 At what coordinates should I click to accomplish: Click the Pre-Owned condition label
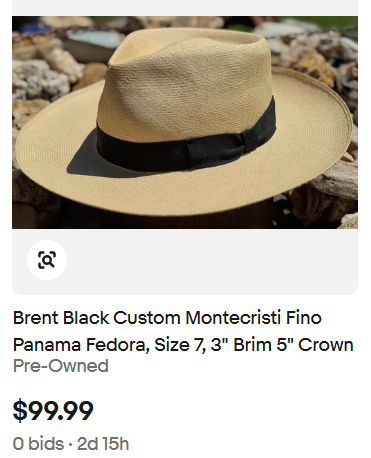pyautogui.click(x=61, y=366)
